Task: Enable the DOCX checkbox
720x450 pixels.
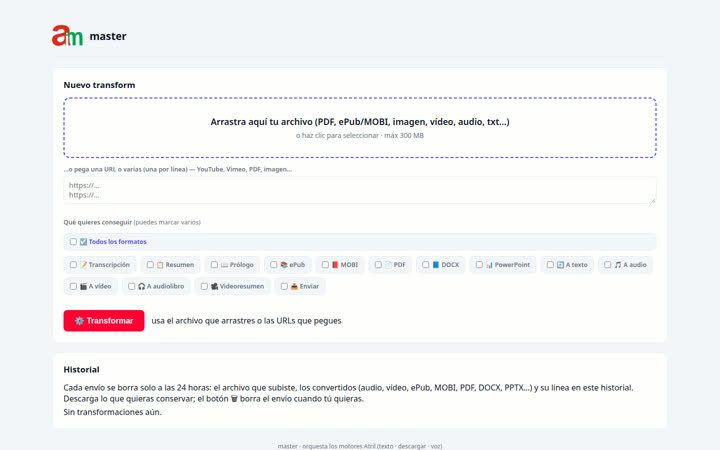Action: click(x=426, y=265)
